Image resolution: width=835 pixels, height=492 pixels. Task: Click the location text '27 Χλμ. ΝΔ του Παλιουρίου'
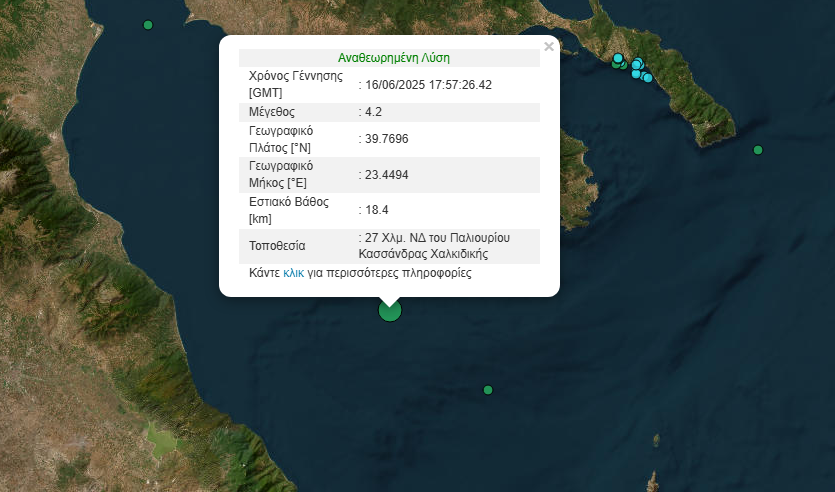tap(436, 238)
